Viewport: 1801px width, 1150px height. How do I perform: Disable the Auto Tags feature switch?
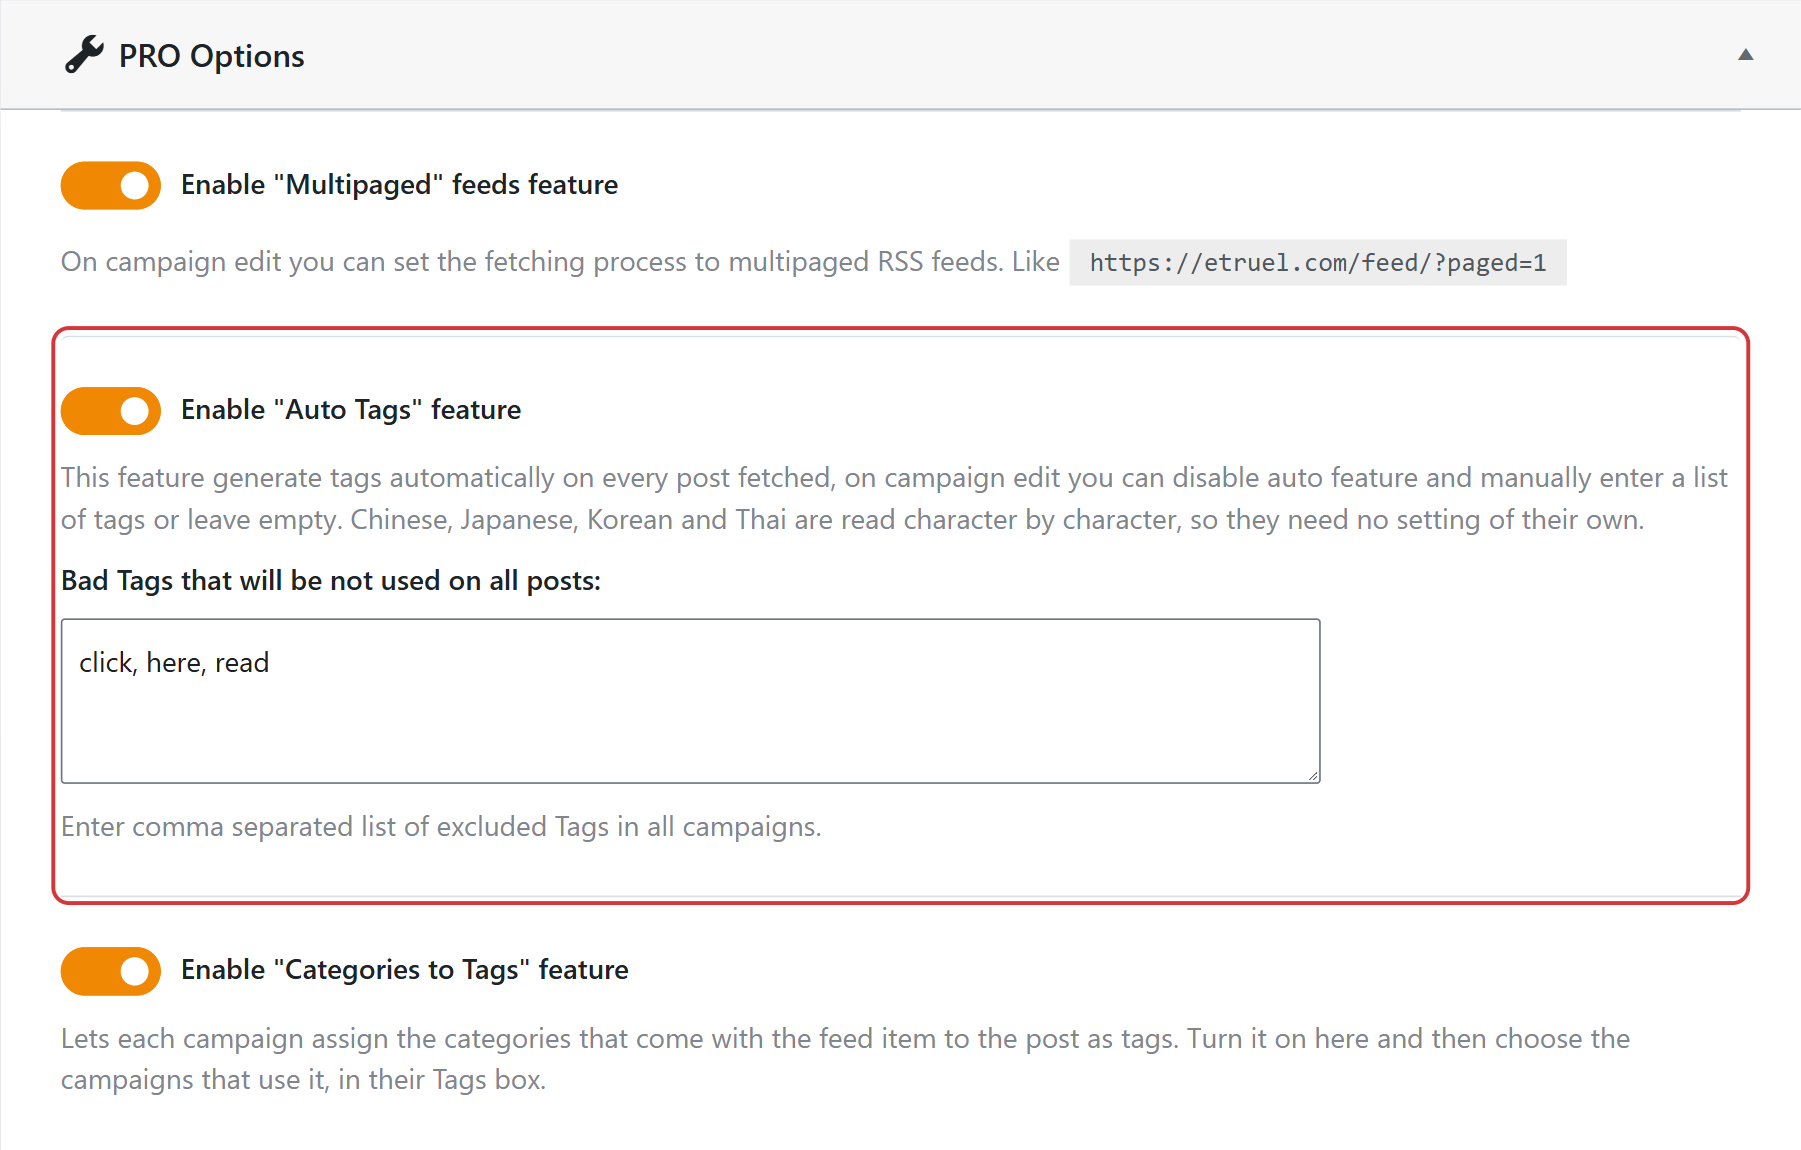111,411
